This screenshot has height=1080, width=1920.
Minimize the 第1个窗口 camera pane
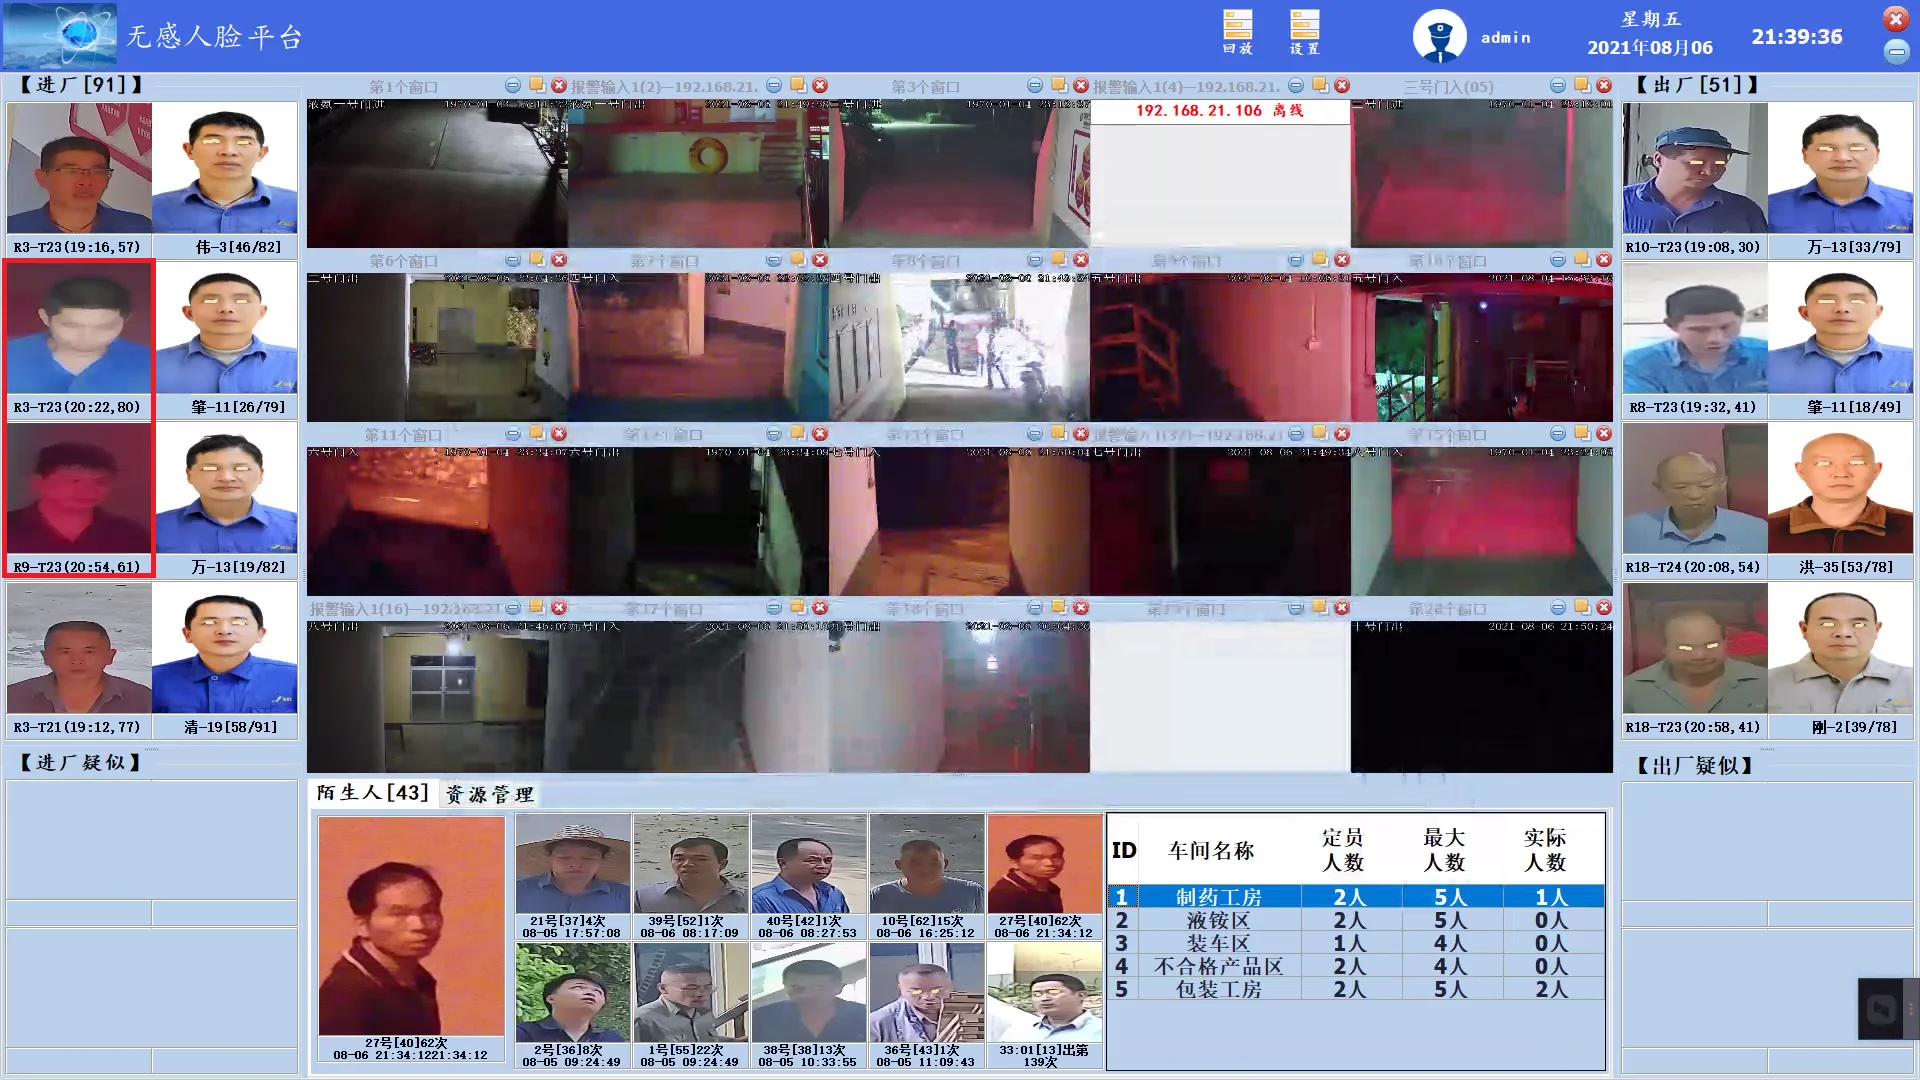(x=513, y=86)
